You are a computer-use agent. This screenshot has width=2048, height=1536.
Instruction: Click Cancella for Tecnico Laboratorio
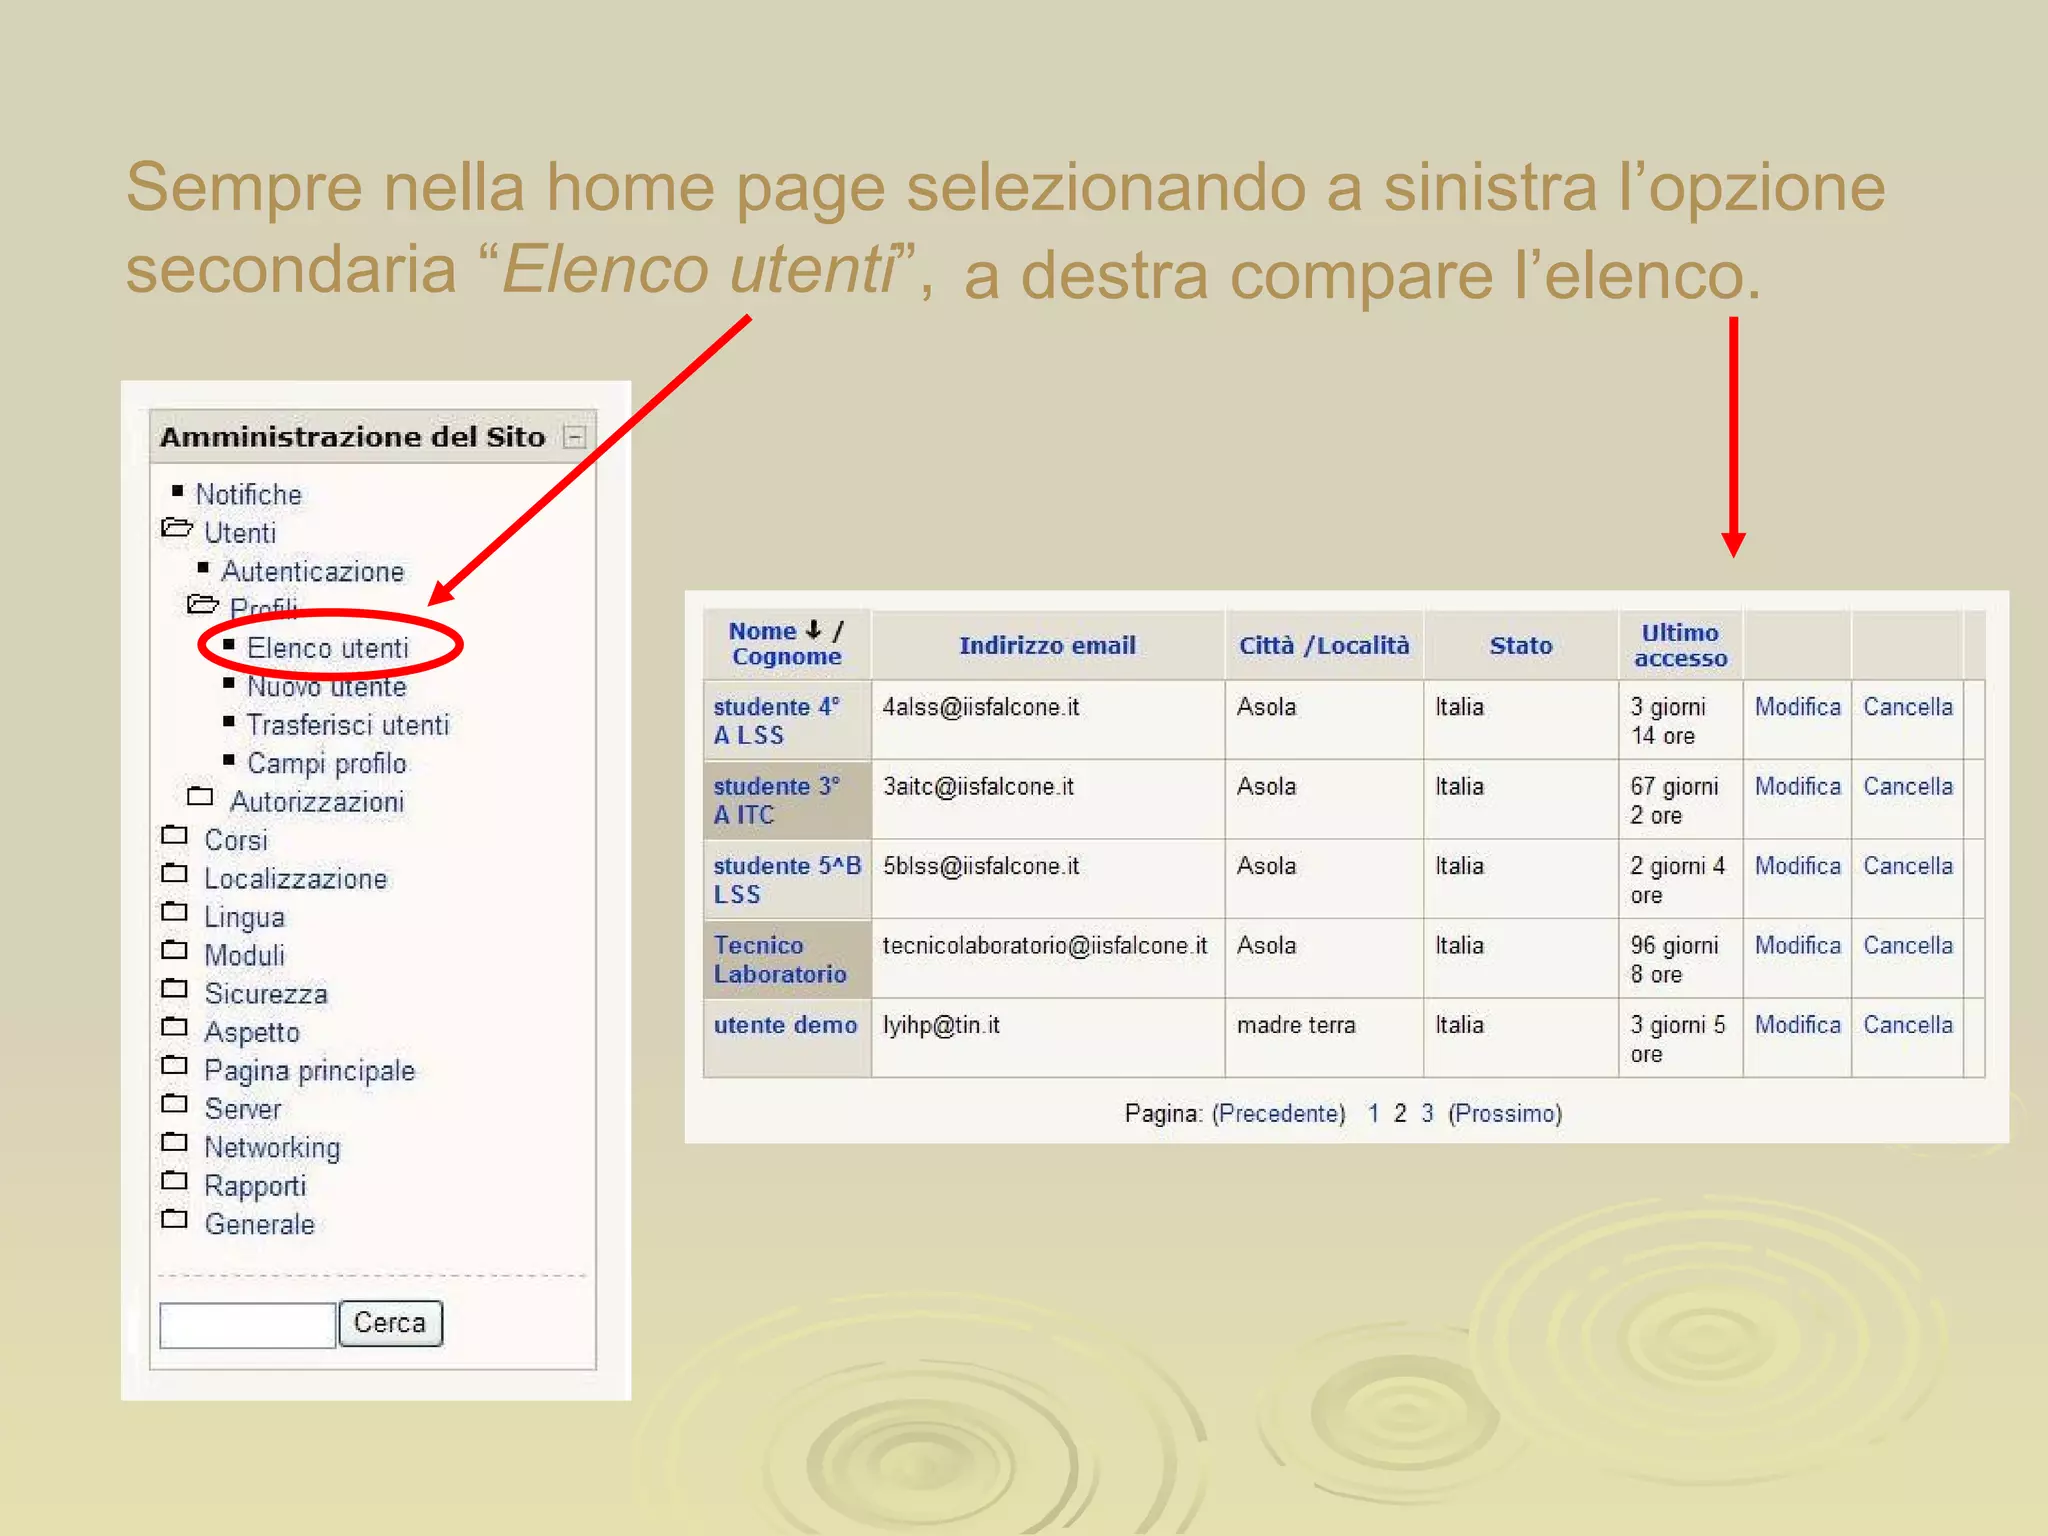pos(1907,946)
